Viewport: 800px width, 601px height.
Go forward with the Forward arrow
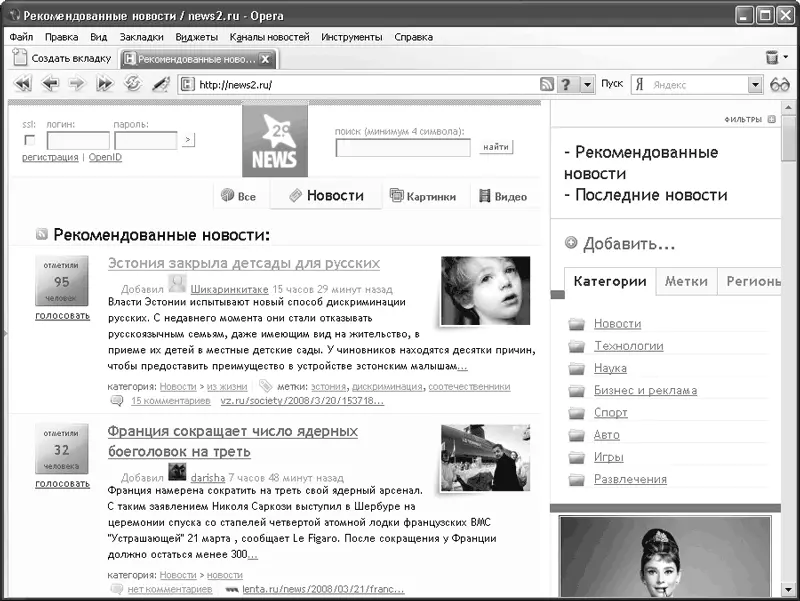point(77,83)
